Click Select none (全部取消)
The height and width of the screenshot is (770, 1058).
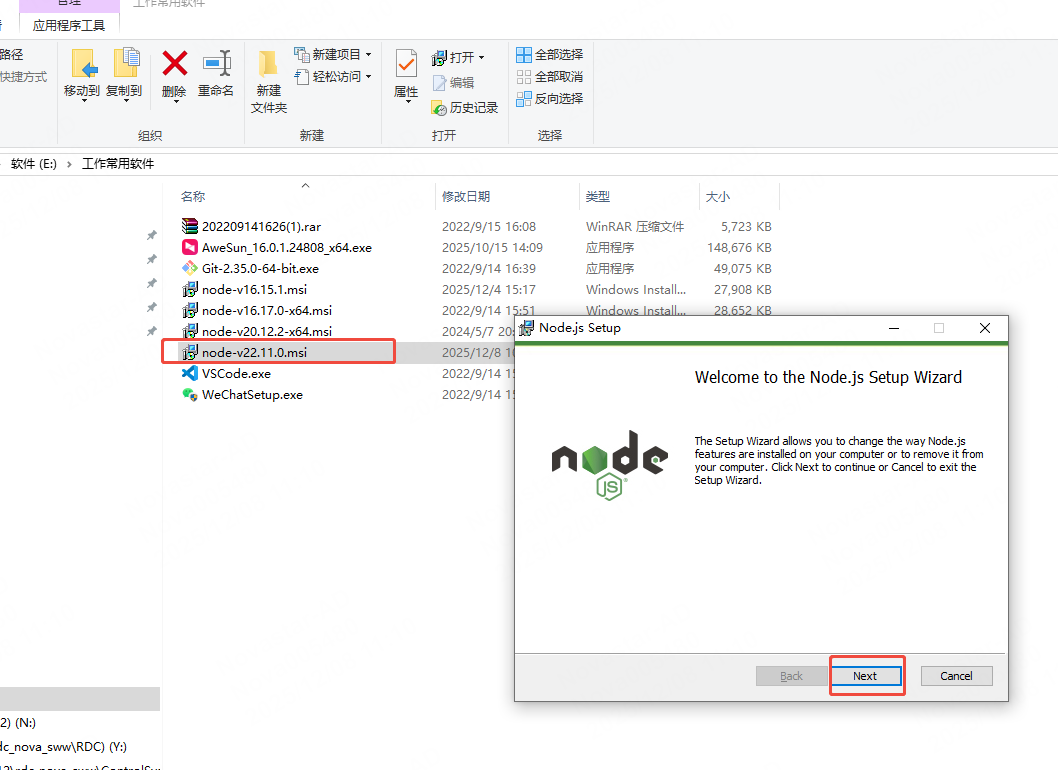(550, 76)
